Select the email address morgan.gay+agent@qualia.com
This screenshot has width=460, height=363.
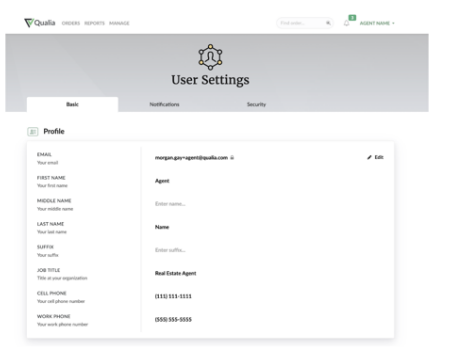point(191,157)
